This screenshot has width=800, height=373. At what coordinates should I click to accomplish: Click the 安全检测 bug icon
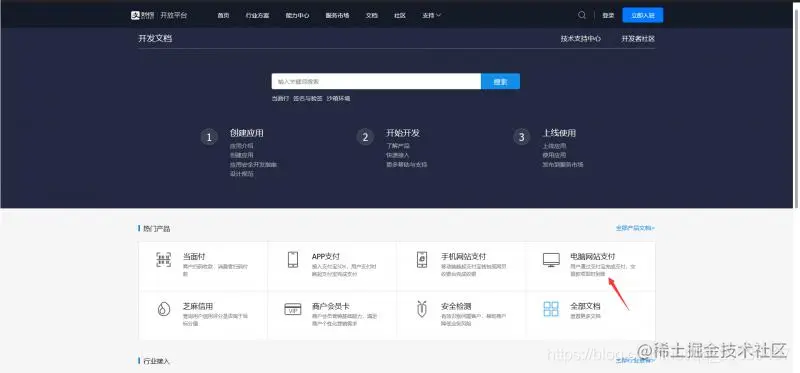click(422, 309)
